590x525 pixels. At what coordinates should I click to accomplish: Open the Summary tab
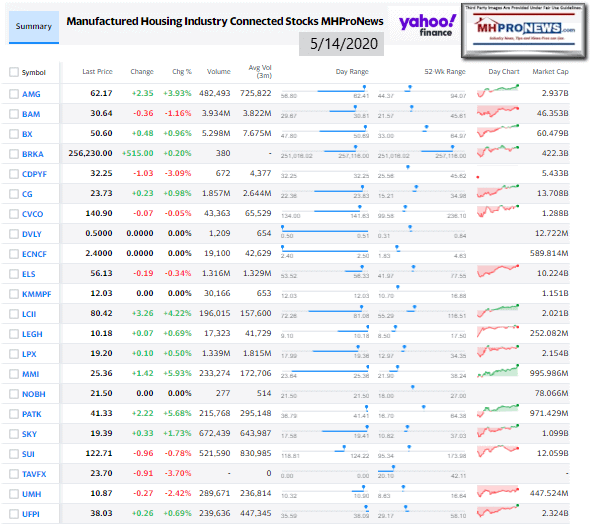[33, 27]
